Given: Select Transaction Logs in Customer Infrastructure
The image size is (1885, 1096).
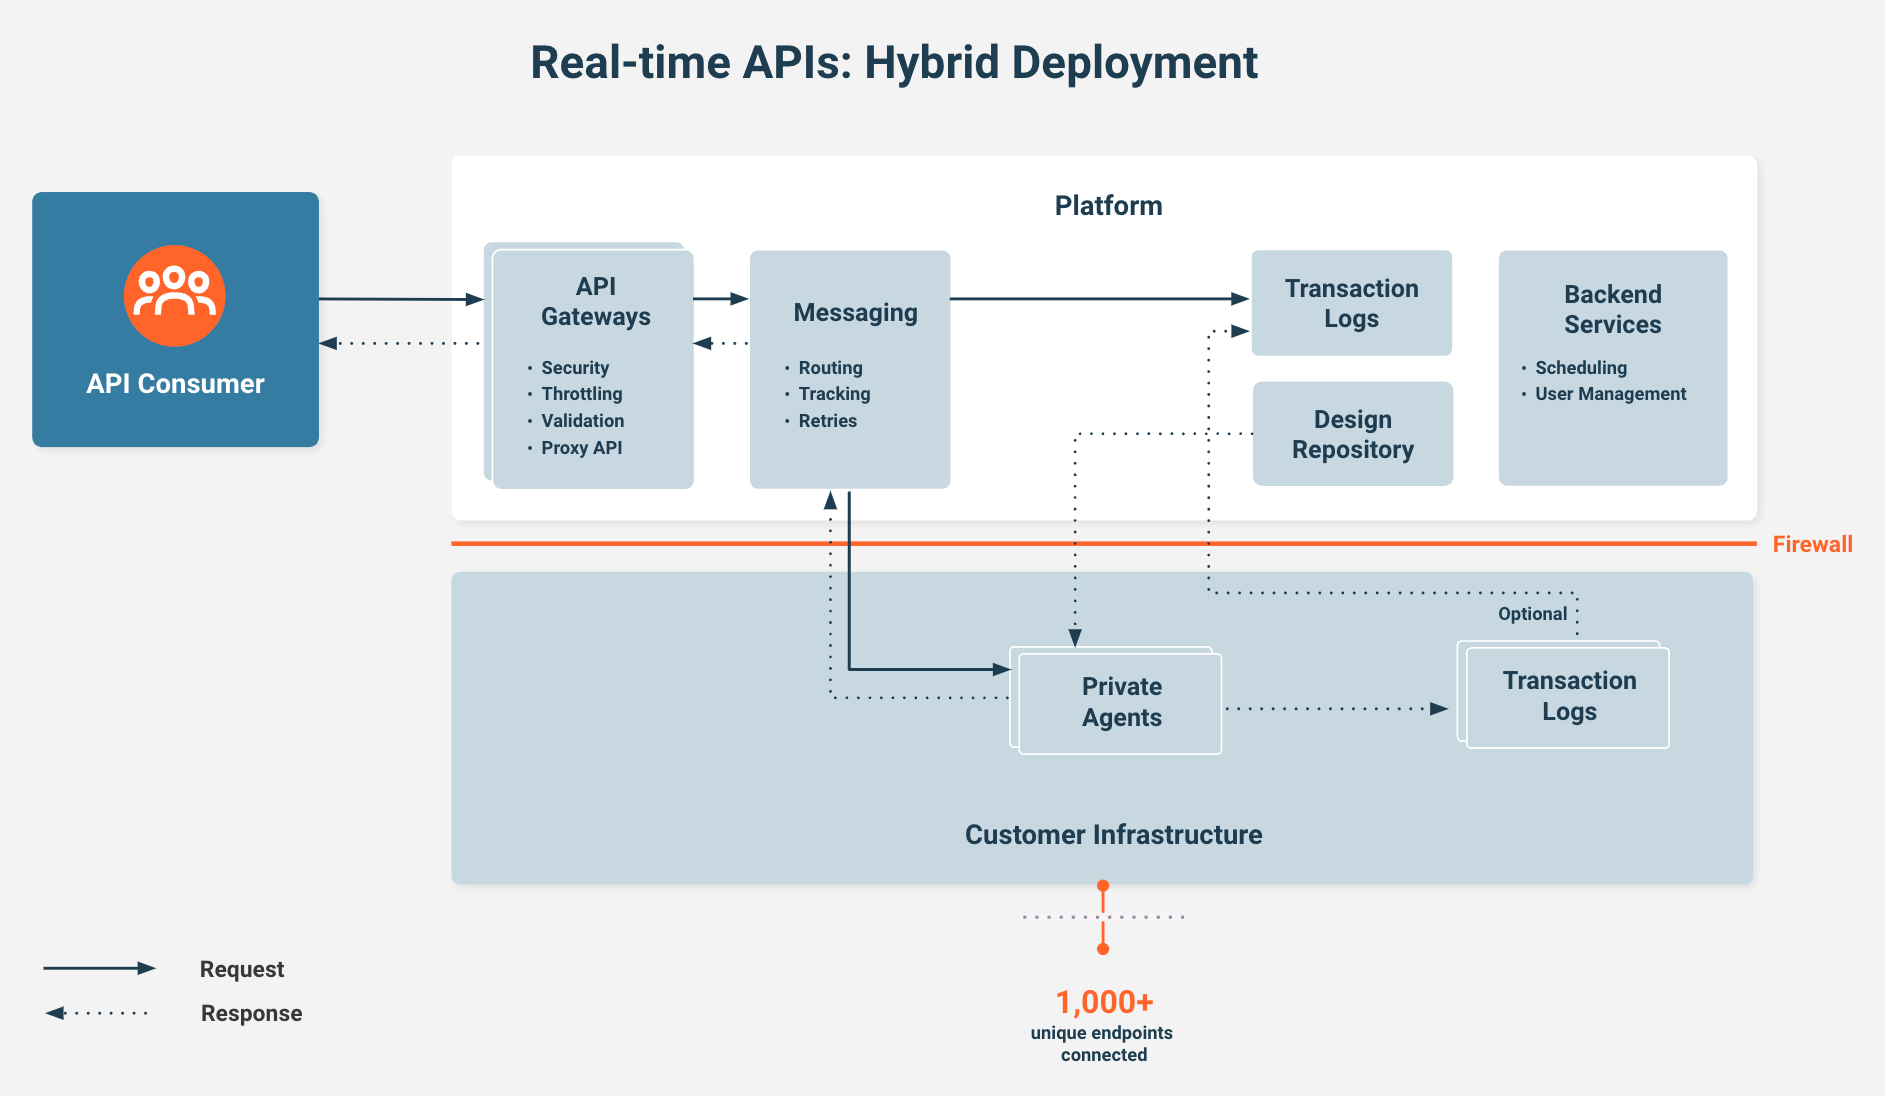Looking at the screenshot, I should pyautogui.click(x=1568, y=696).
